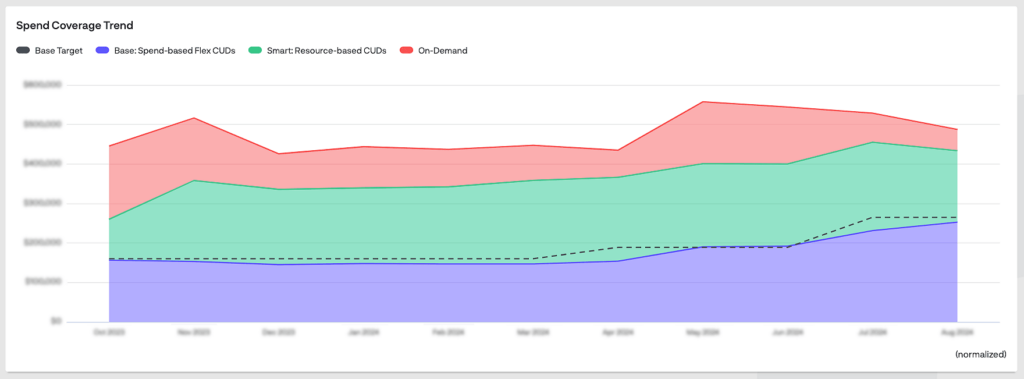Select the Spend Coverage Trend title
Image resolution: width=1024 pixels, height=379 pixels.
(x=74, y=25)
